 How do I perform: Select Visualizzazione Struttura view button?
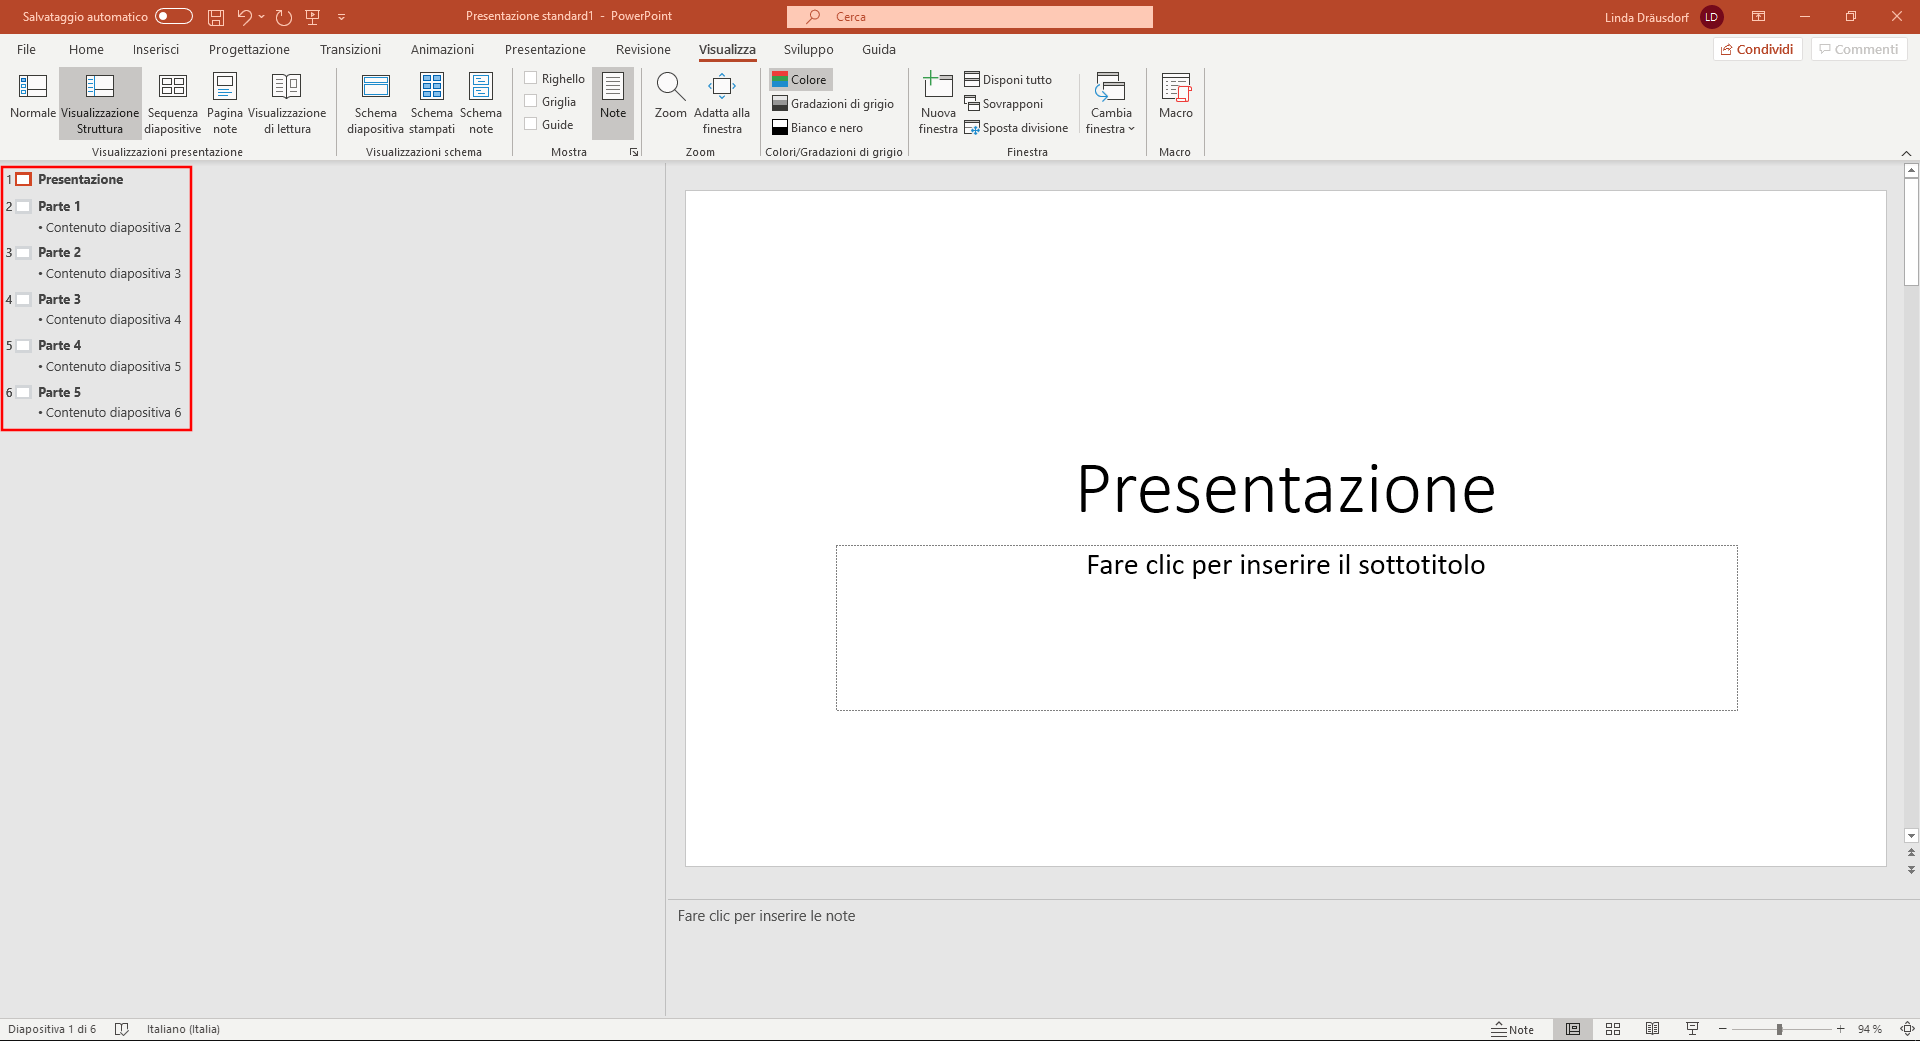100,103
